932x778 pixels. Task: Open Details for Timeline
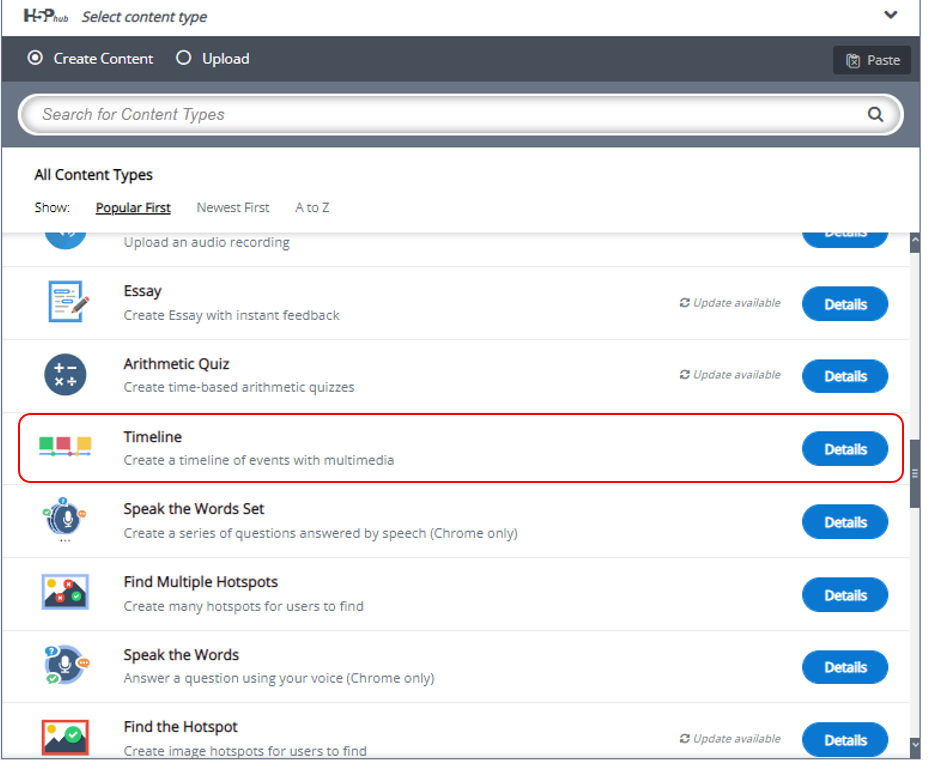click(x=845, y=450)
